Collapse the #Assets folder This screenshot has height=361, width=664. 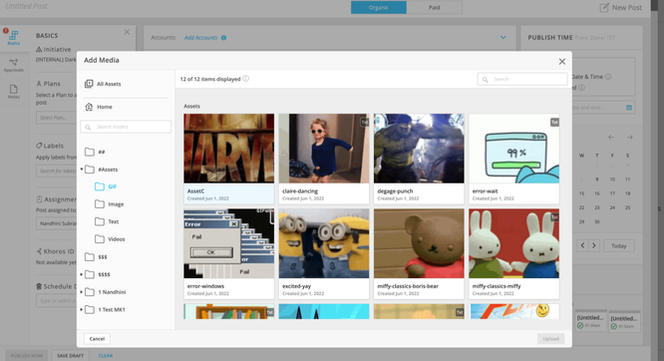[81, 169]
